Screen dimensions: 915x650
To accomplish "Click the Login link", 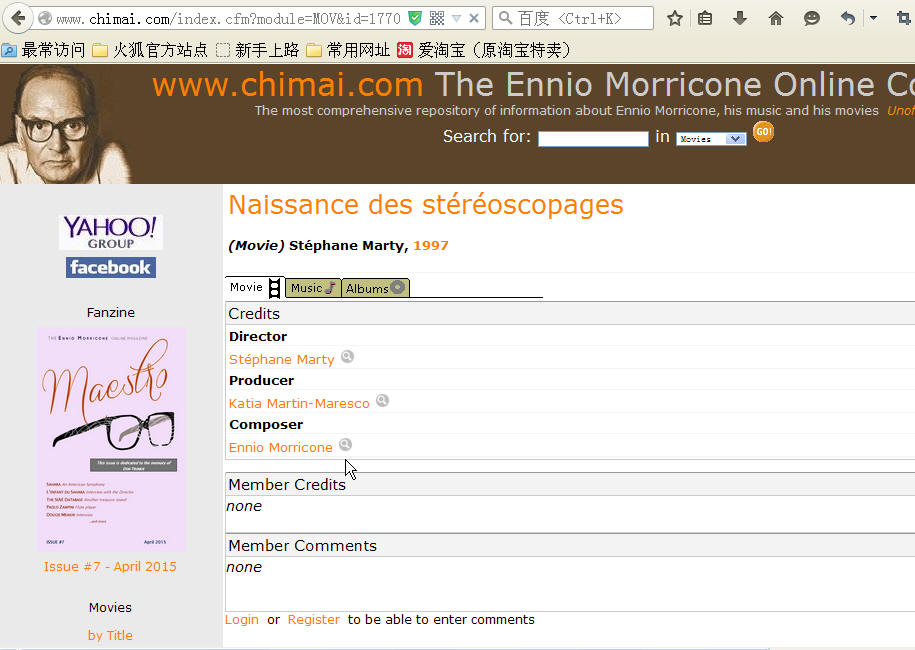I will 242,620.
